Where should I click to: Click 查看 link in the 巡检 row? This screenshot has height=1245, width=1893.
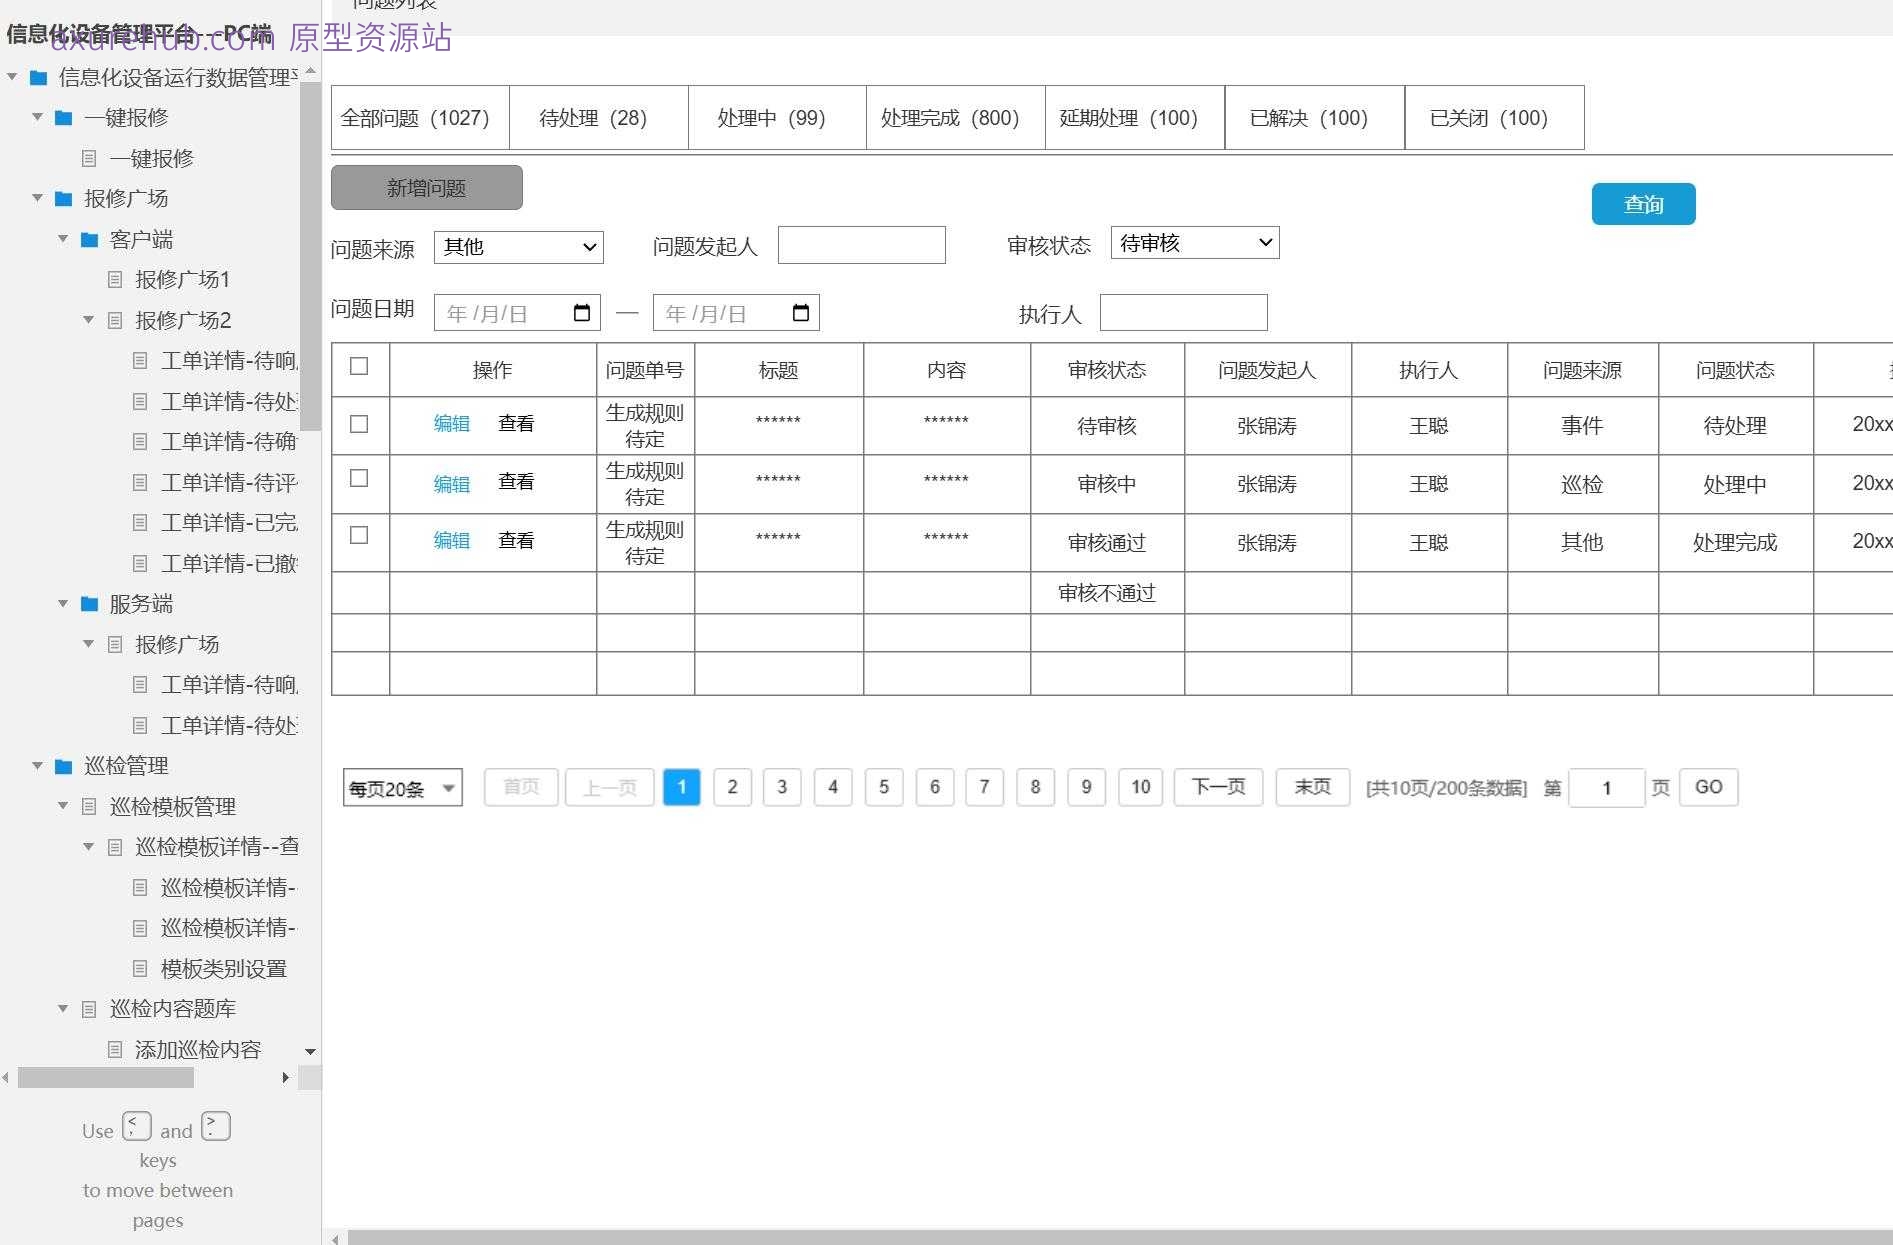click(x=516, y=482)
